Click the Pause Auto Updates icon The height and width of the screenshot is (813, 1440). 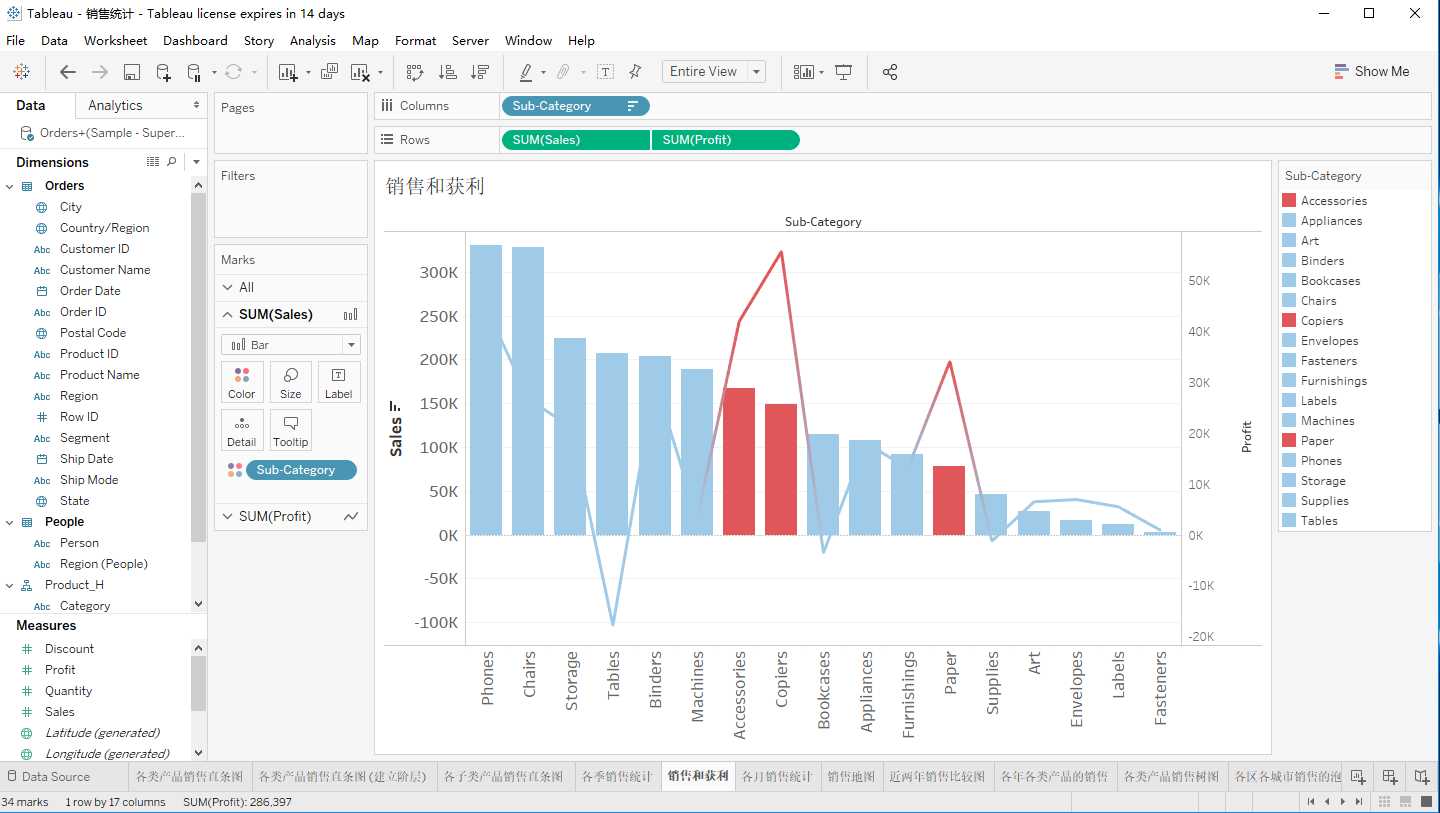195,72
